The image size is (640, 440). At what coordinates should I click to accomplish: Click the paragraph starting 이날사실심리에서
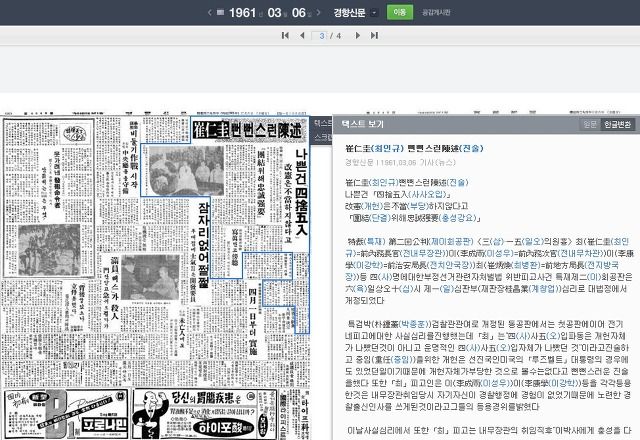[x=489, y=431]
